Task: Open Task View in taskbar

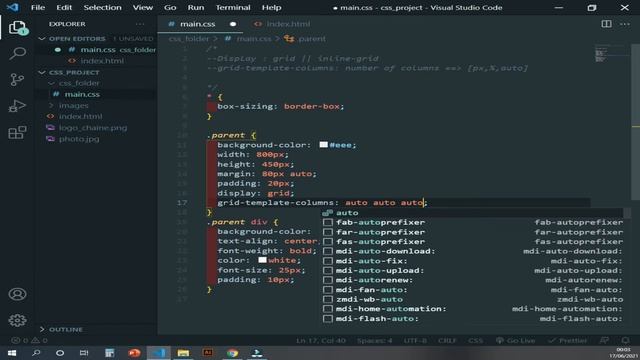Action: (84, 353)
